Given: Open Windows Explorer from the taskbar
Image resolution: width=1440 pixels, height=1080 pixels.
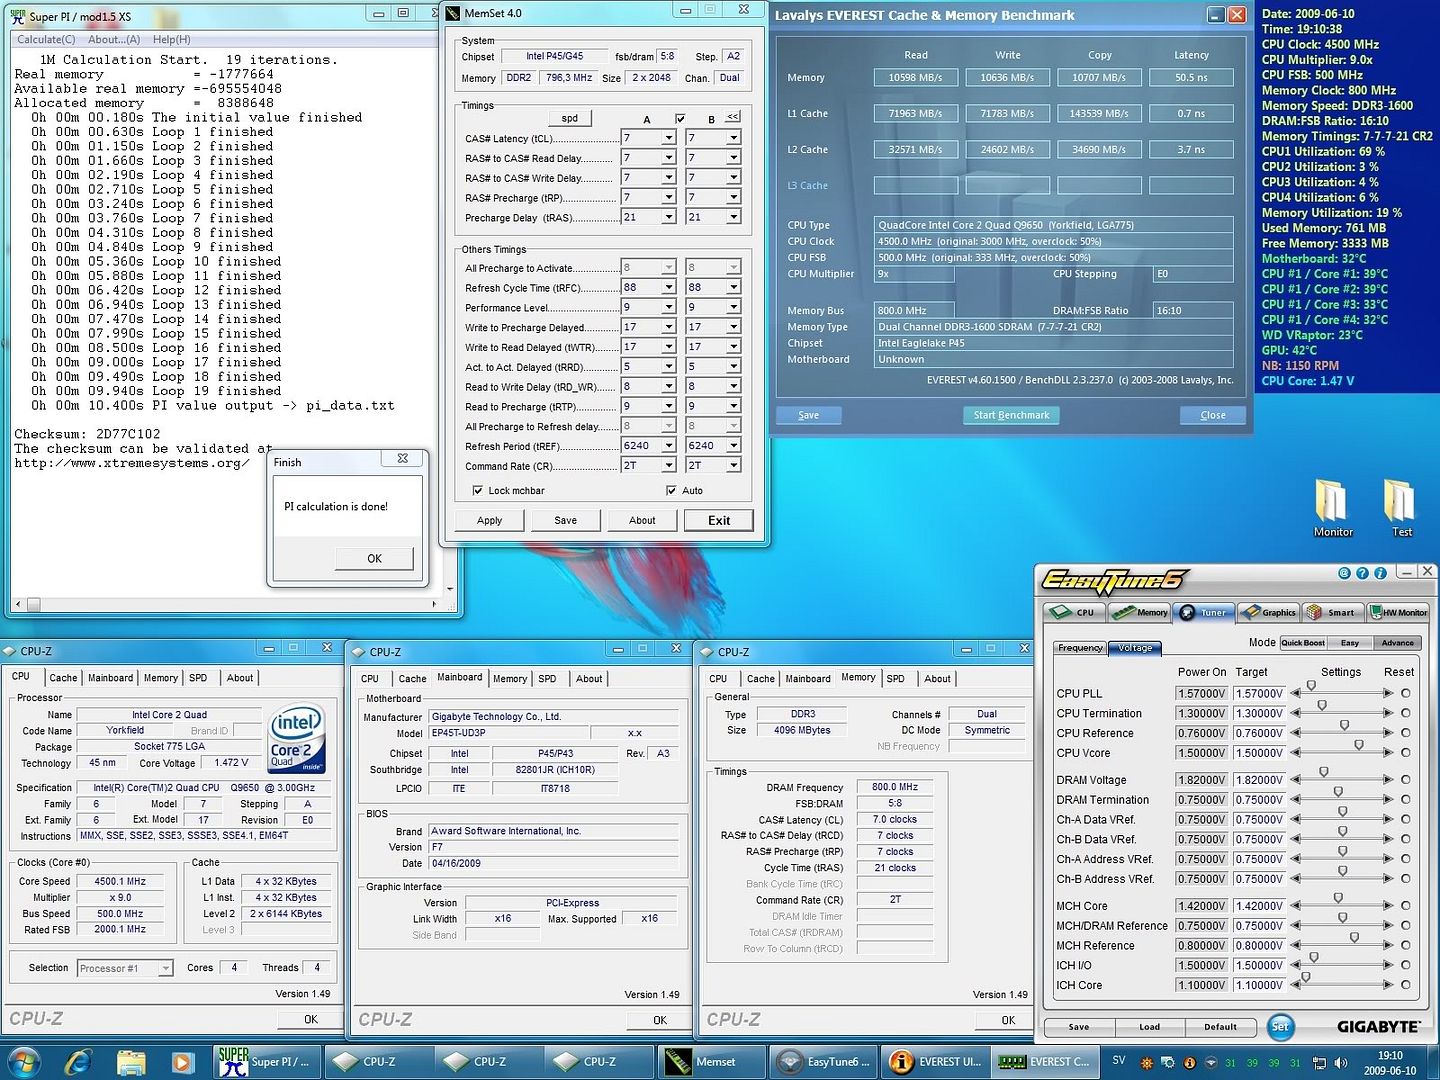Looking at the screenshot, I should tap(131, 1061).
